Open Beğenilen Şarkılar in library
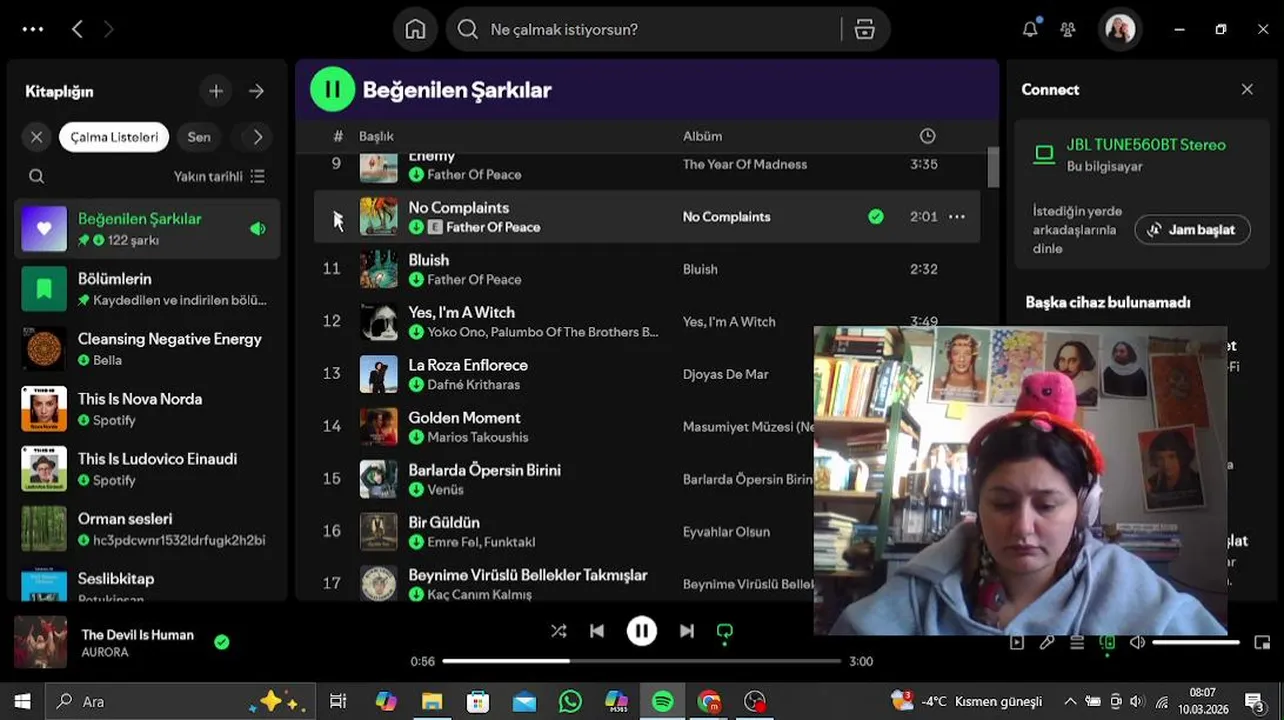The height and width of the screenshot is (720, 1284). point(148,228)
